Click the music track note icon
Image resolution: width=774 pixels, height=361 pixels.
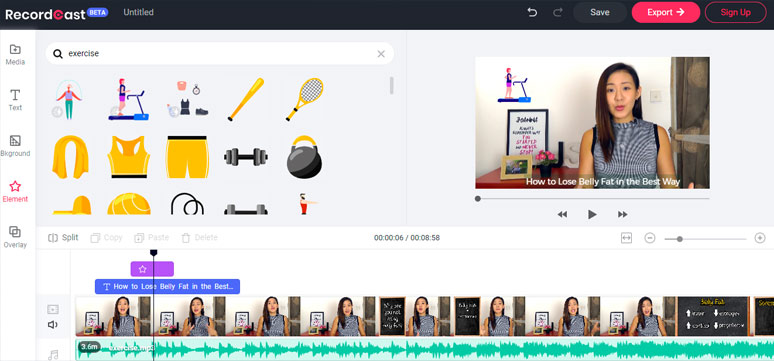pyautogui.click(x=53, y=355)
